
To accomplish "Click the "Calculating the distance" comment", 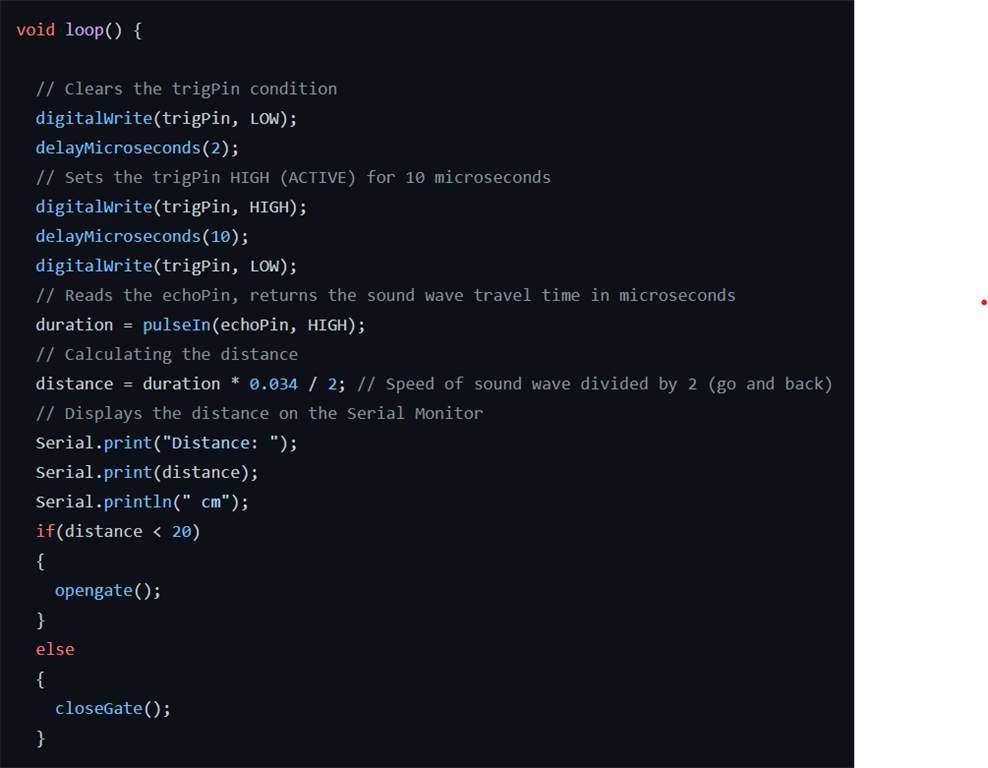I will tap(167, 355).
